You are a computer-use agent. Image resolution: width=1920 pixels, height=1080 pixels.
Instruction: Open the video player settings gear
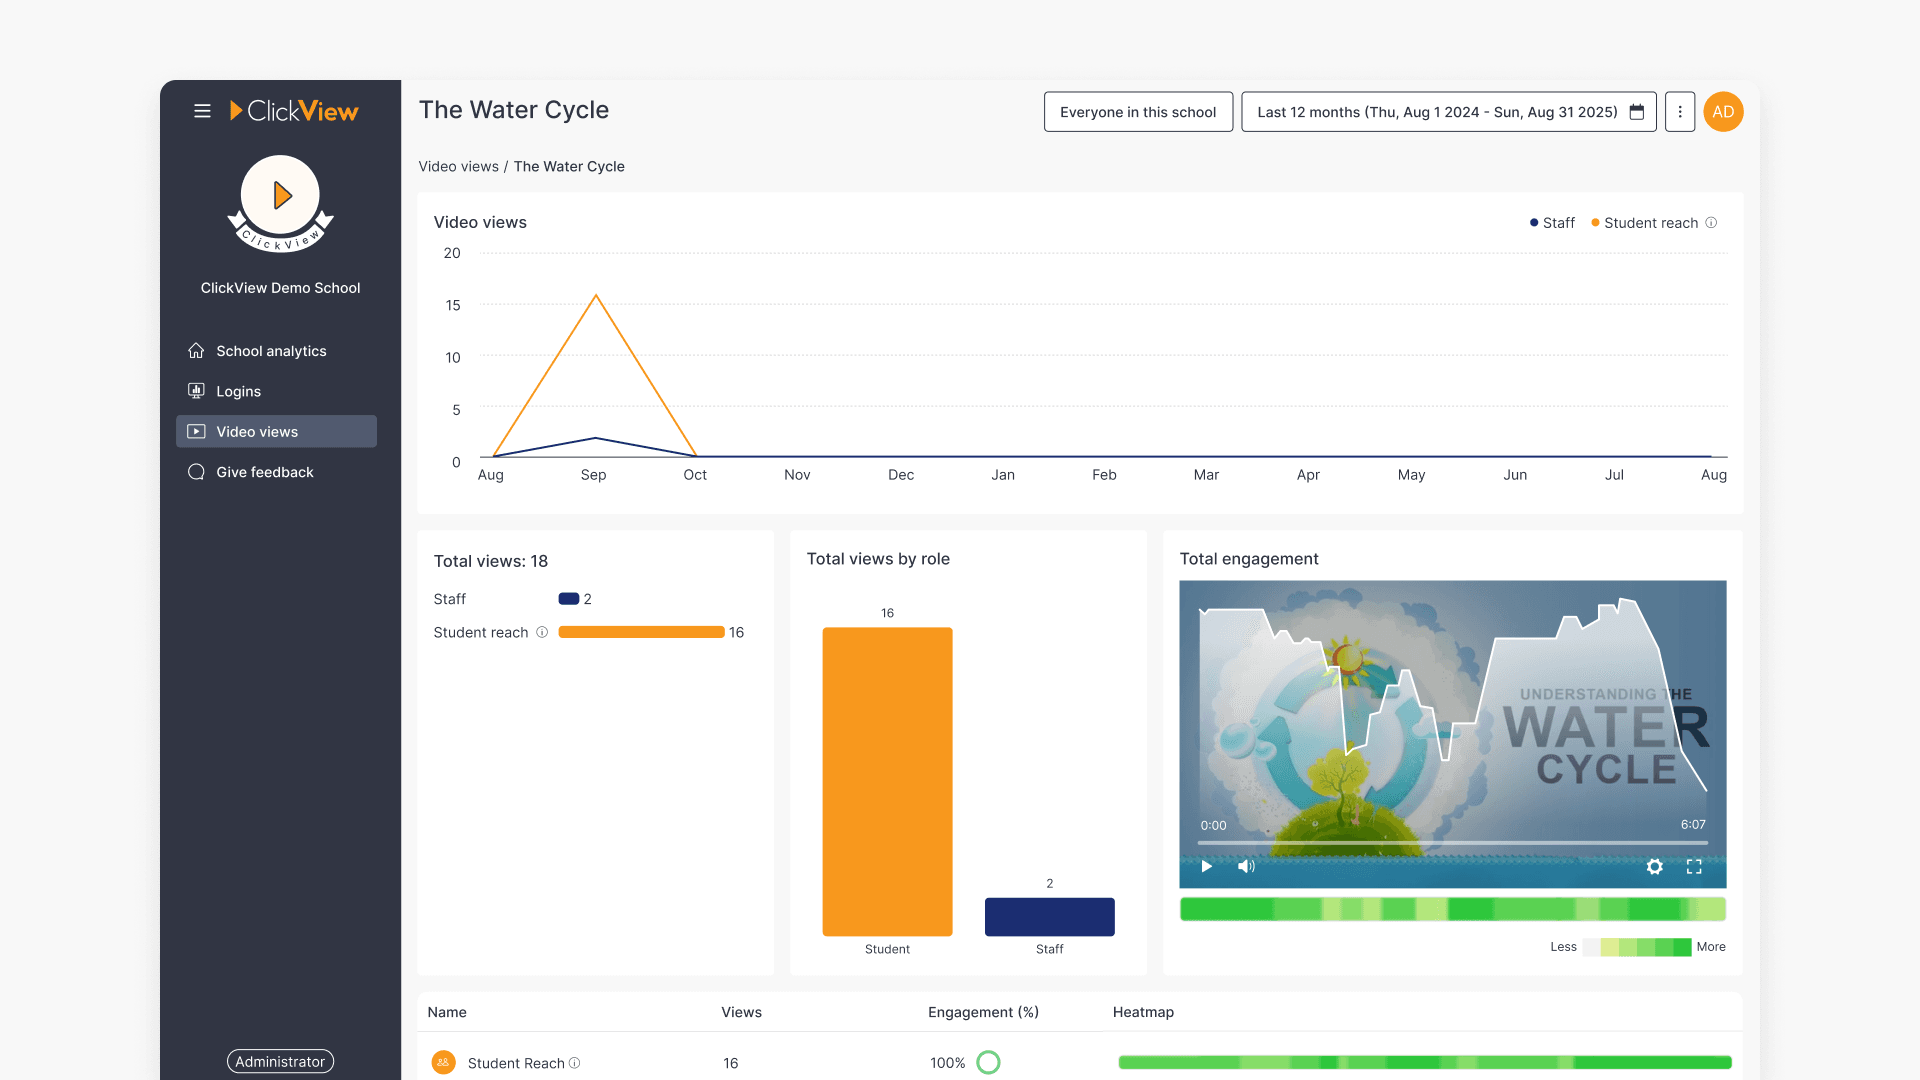[1655, 867]
